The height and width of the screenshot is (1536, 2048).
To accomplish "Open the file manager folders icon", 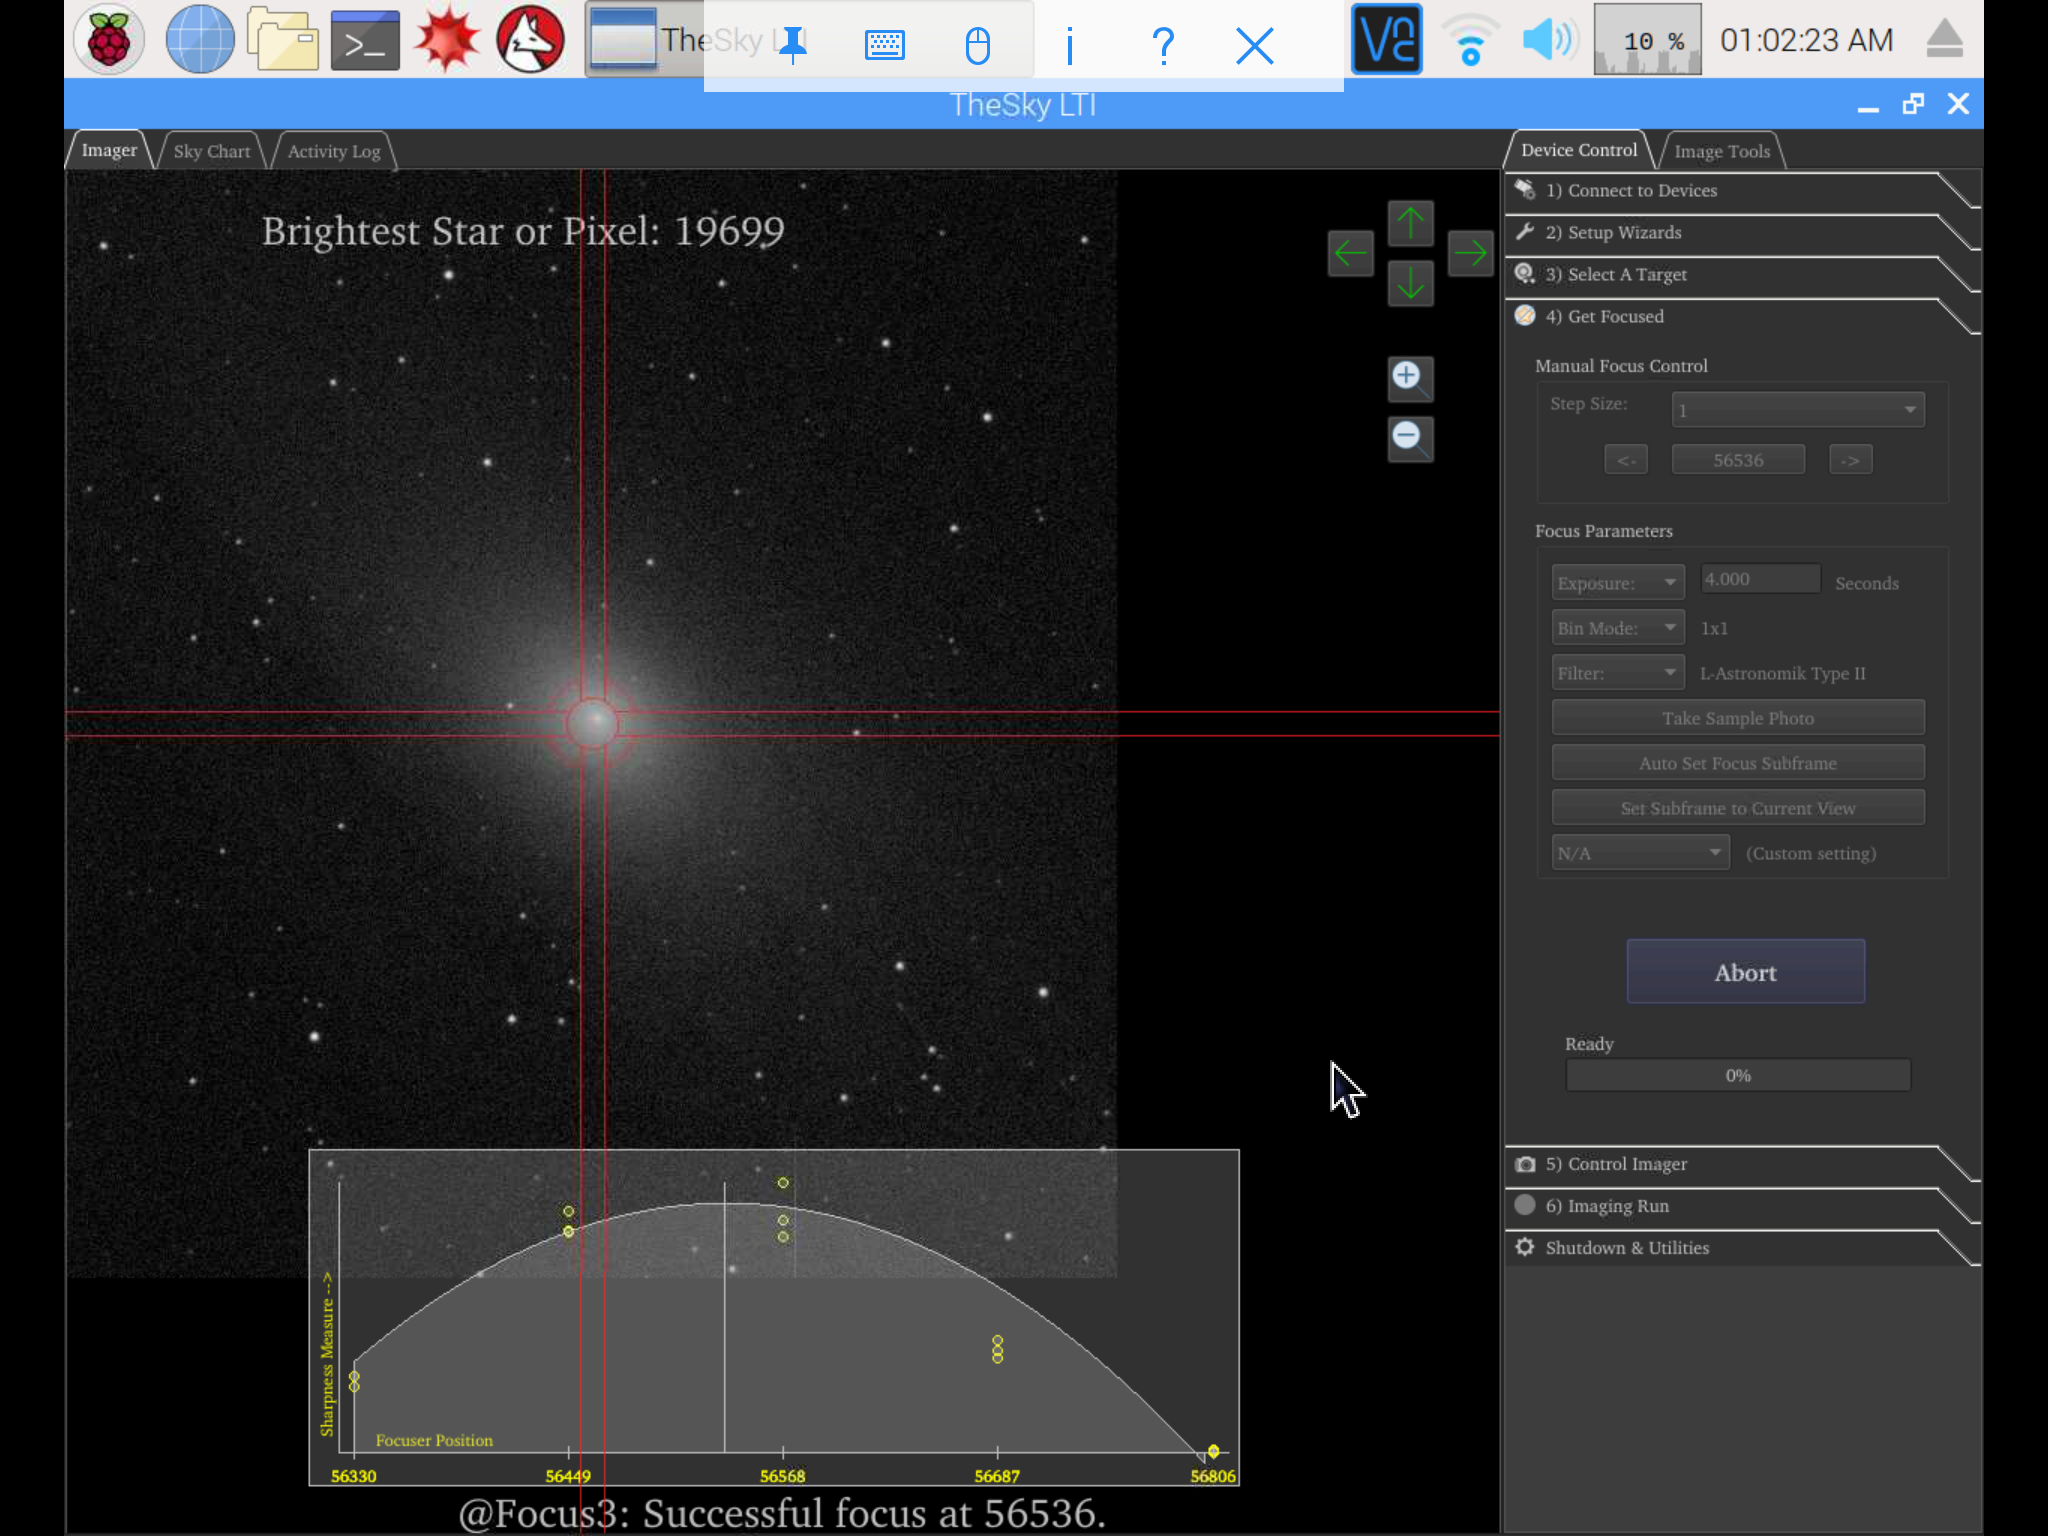I will (x=283, y=40).
